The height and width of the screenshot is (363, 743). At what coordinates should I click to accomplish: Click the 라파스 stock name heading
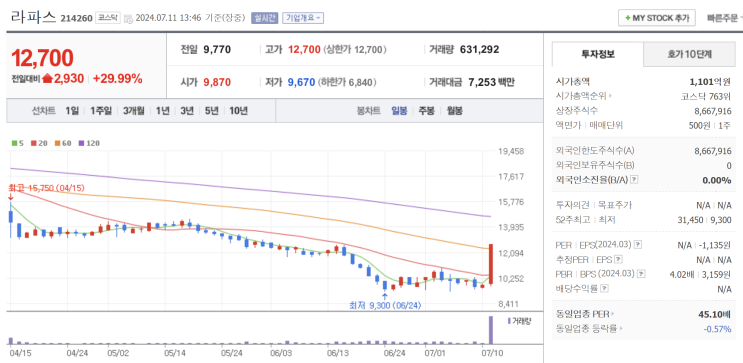coord(33,18)
